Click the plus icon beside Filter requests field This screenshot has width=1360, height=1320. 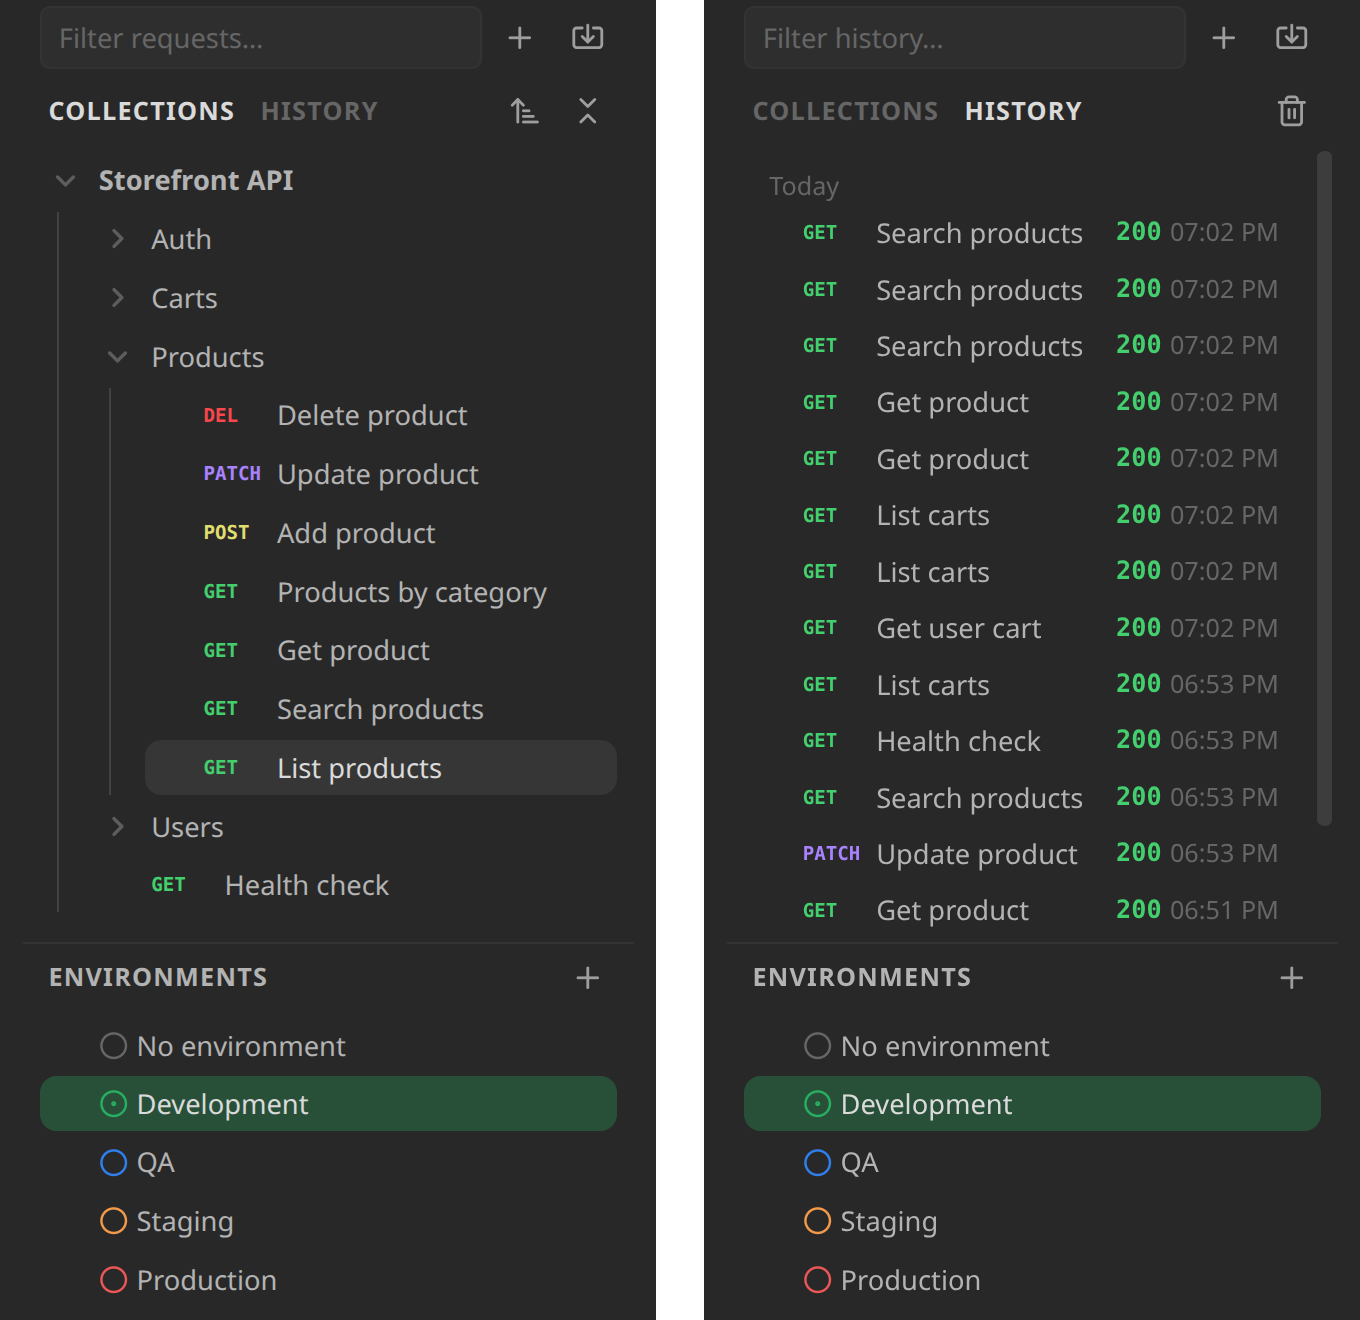click(519, 38)
